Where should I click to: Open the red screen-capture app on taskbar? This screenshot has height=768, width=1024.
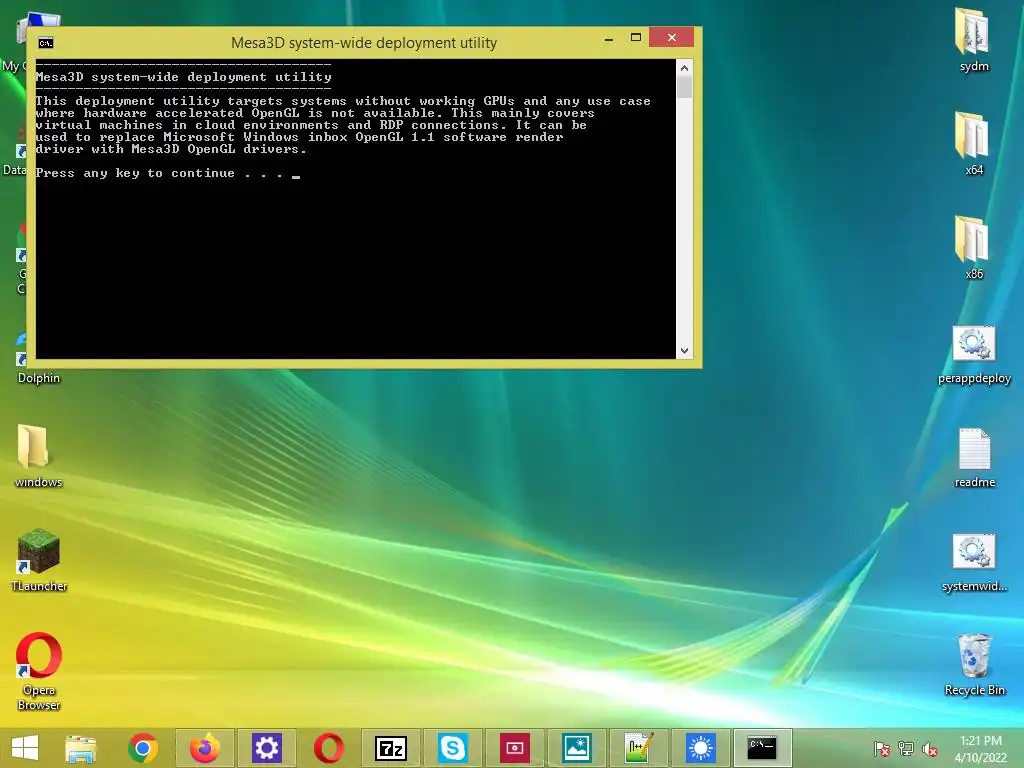tap(515, 748)
